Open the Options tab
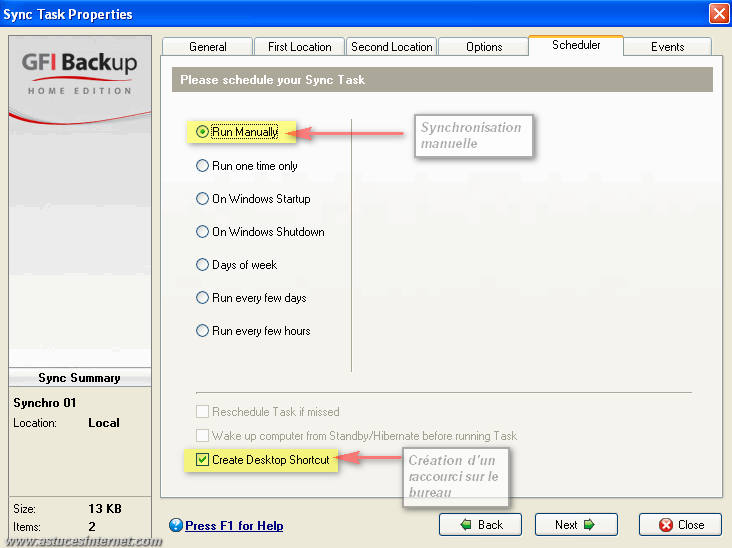 tap(484, 47)
